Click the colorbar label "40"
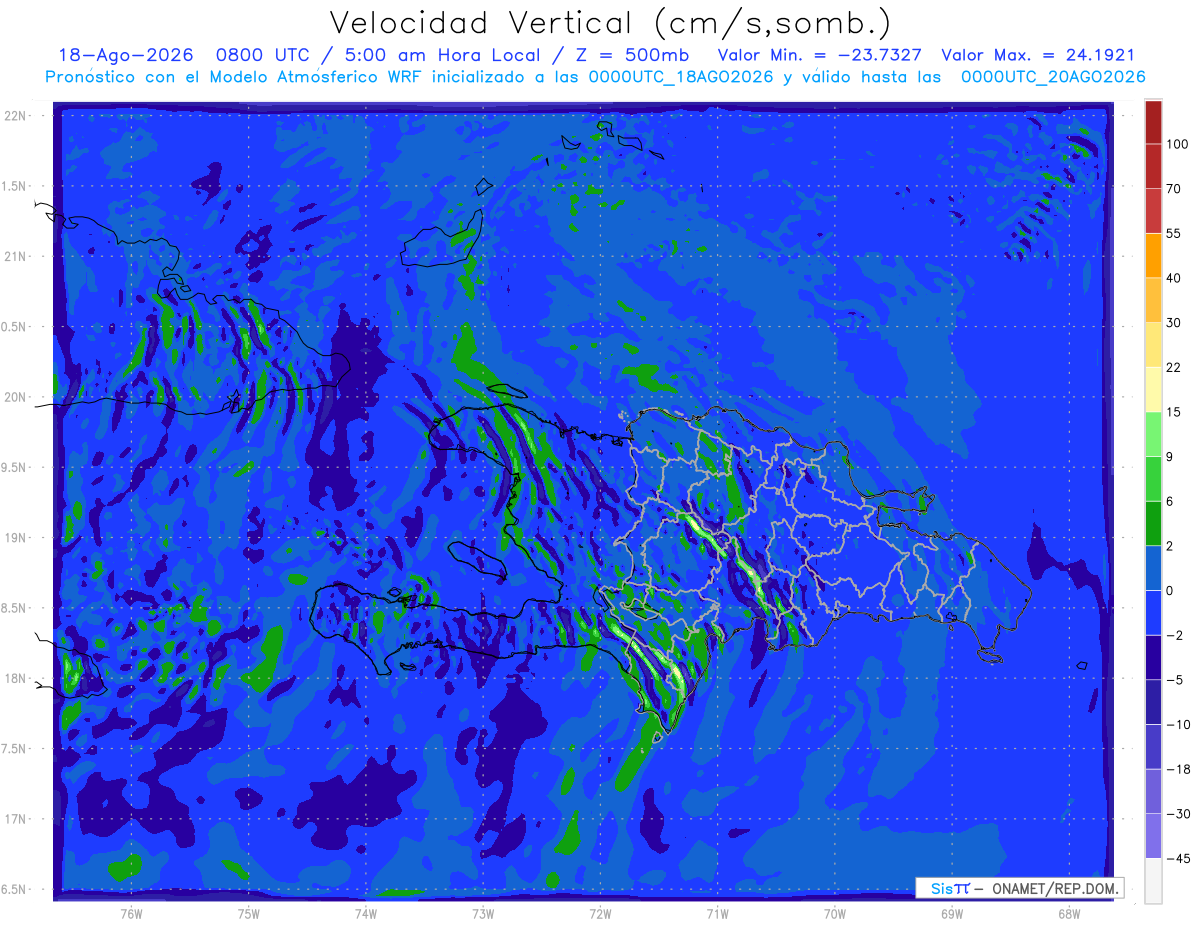 click(x=1175, y=278)
